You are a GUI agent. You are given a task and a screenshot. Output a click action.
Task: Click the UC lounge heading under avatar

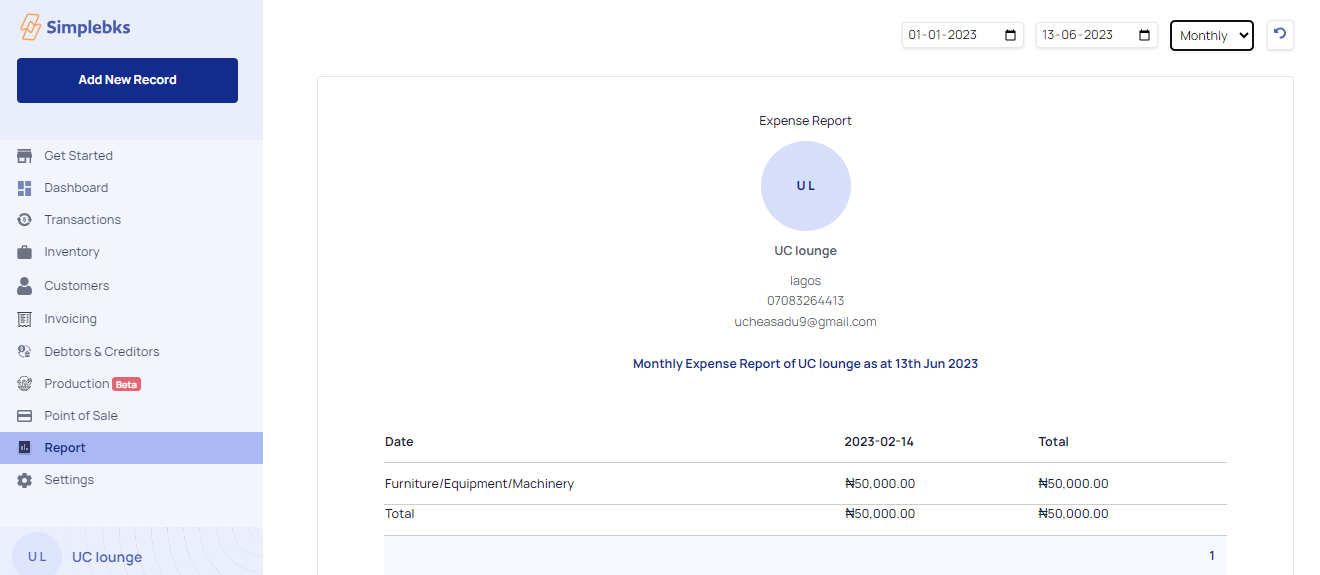coord(806,251)
